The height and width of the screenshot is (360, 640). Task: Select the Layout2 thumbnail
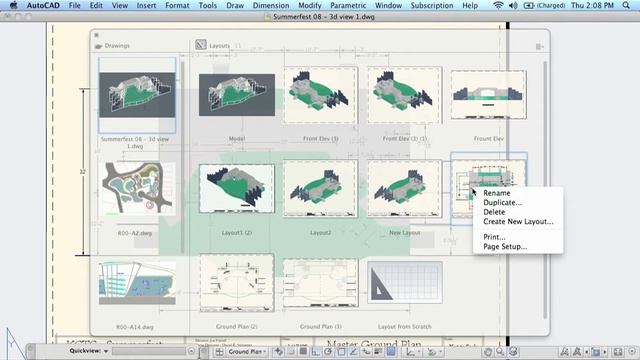(x=320, y=188)
